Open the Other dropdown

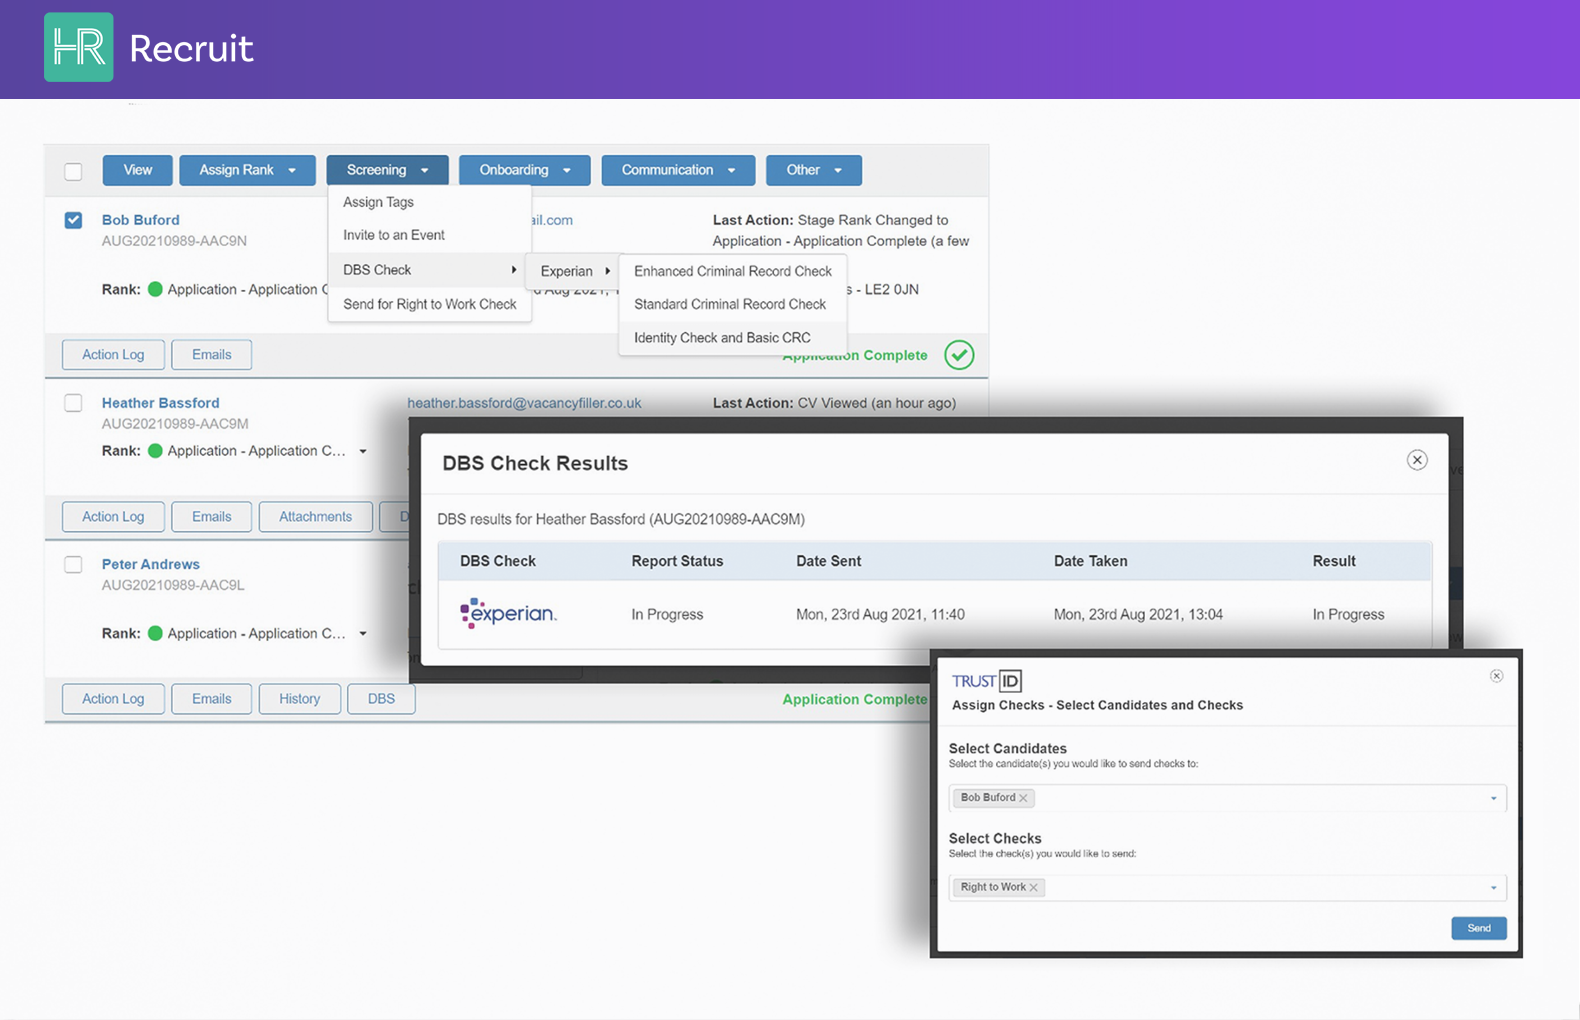coord(813,170)
